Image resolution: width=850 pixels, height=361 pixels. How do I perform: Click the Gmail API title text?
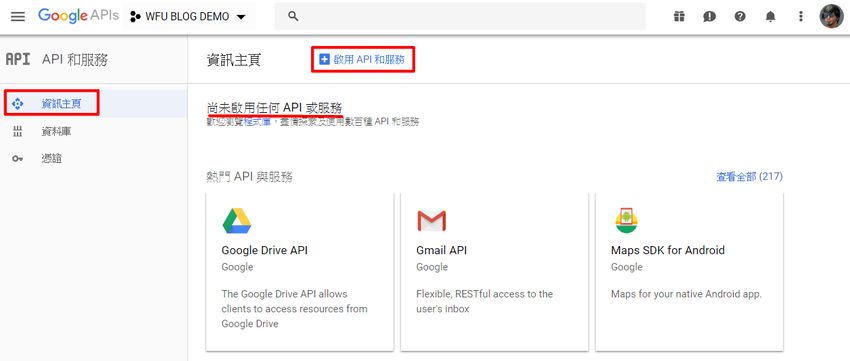[x=441, y=250]
